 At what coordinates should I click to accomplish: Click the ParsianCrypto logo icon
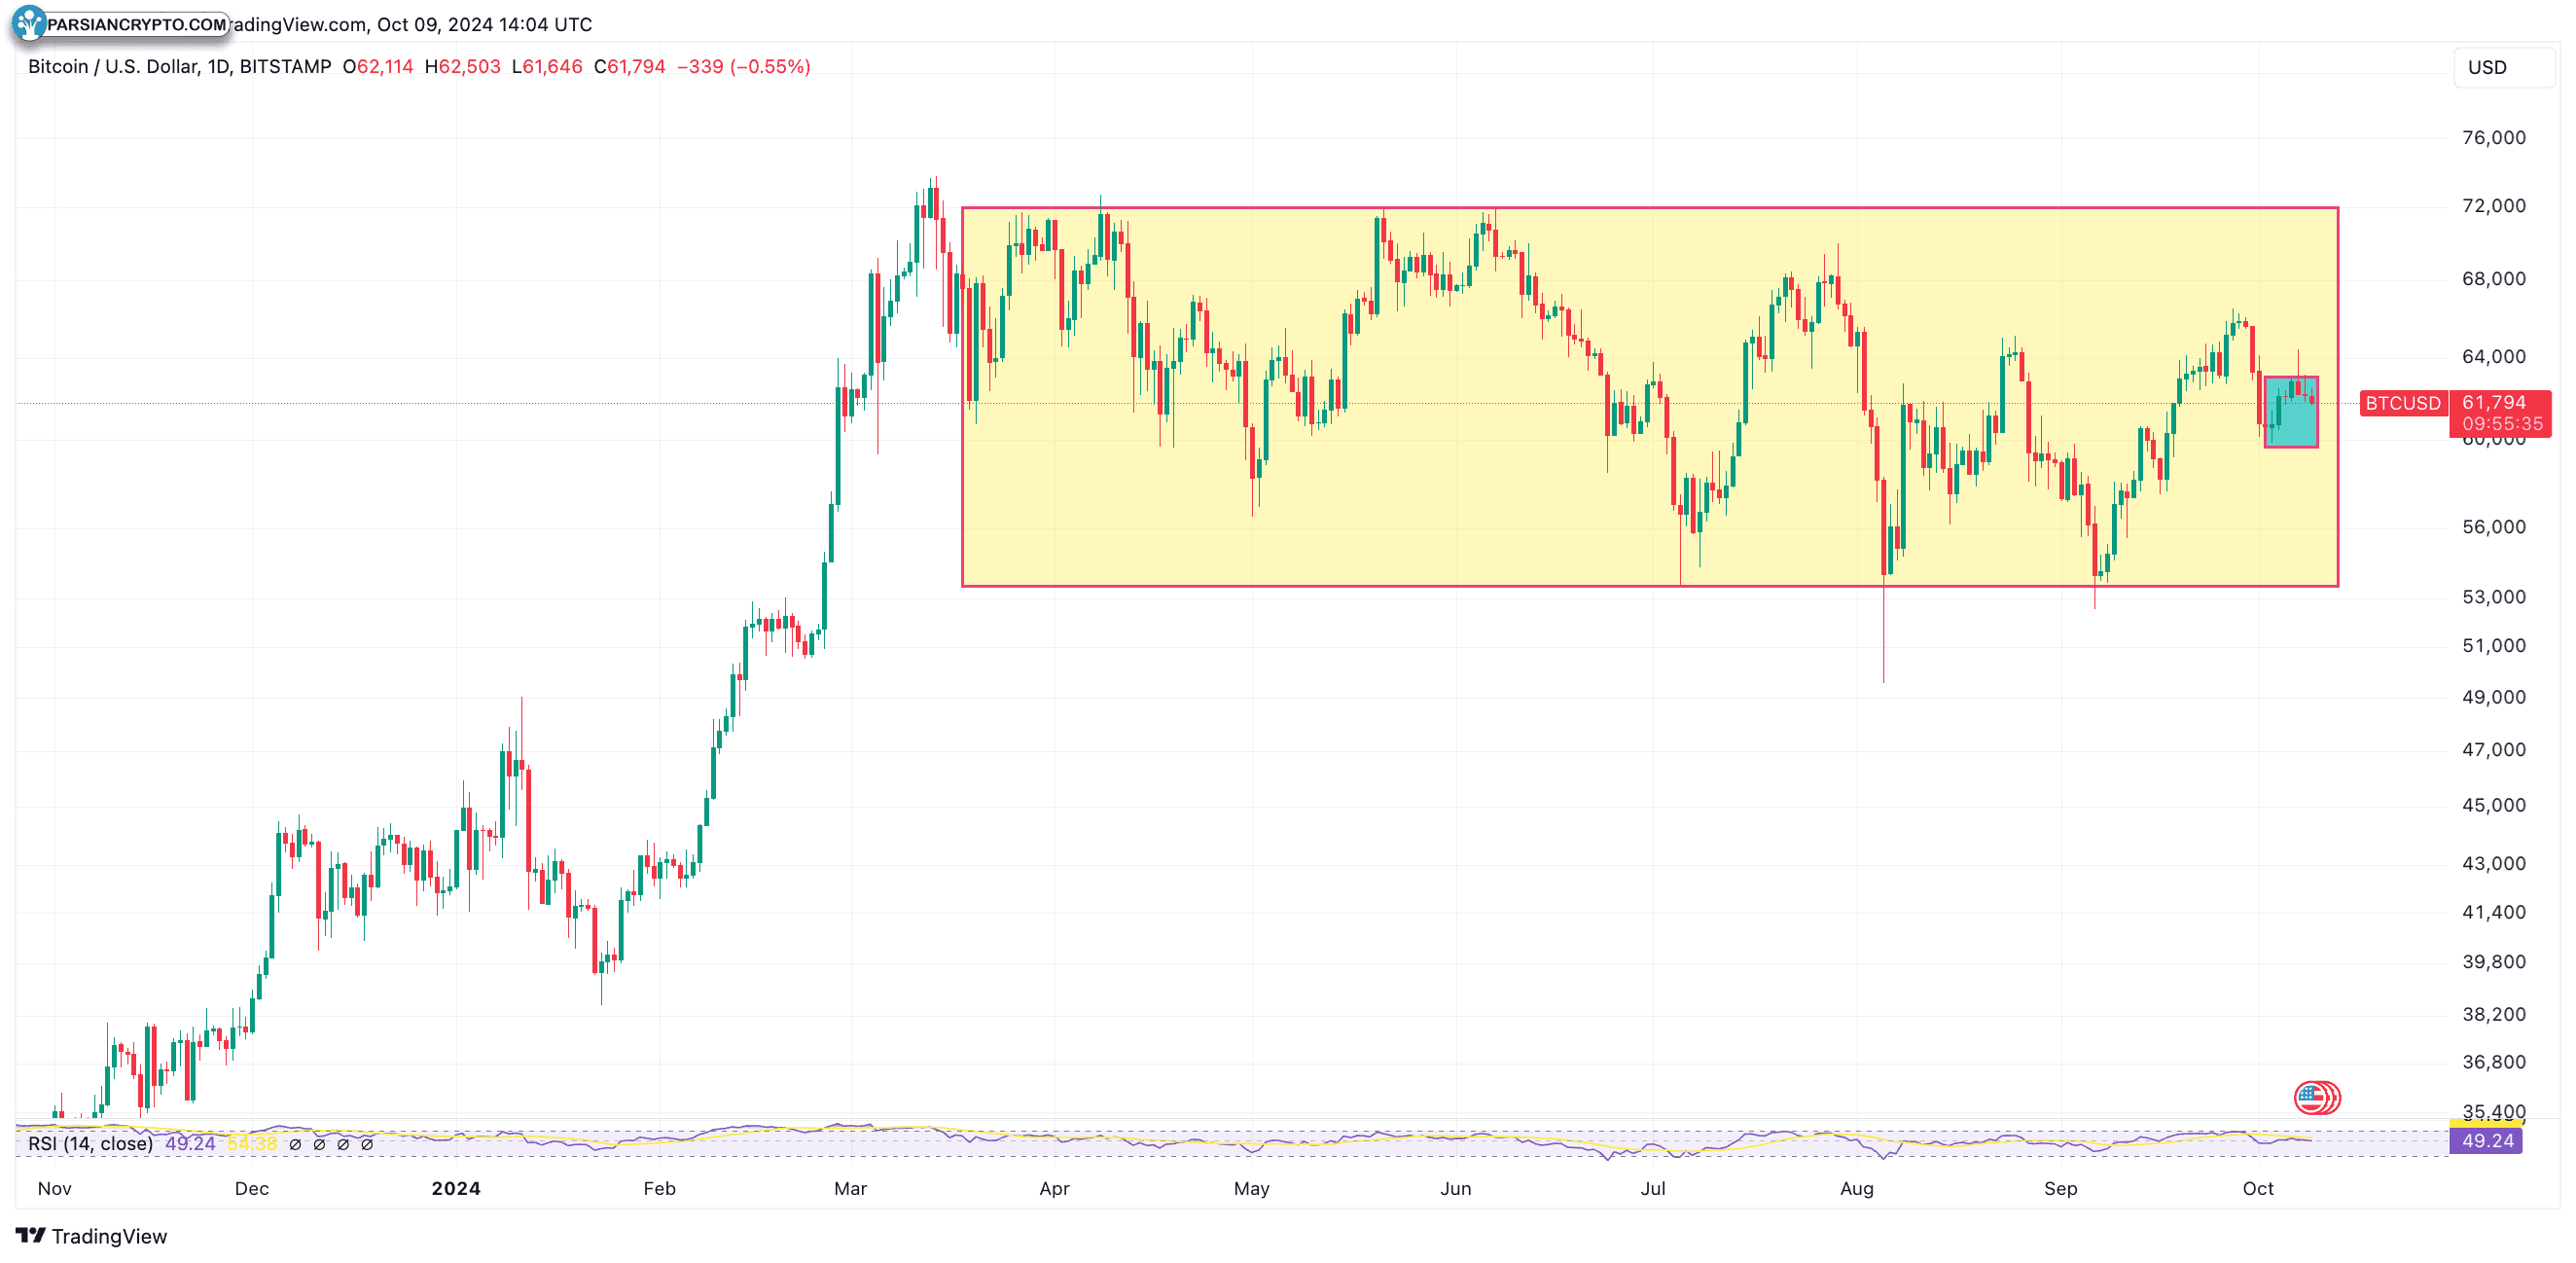(30, 23)
